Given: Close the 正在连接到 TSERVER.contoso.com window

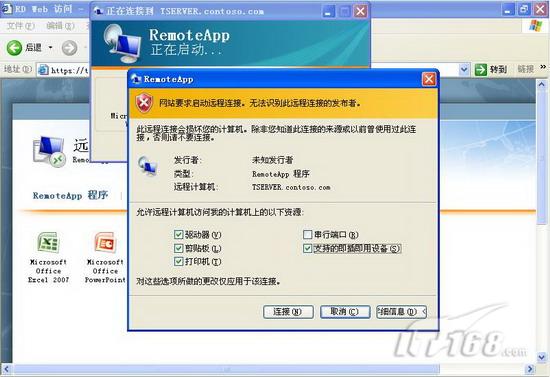Looking at the screenshot, I should pyautogui.click(x=360, y=11).
